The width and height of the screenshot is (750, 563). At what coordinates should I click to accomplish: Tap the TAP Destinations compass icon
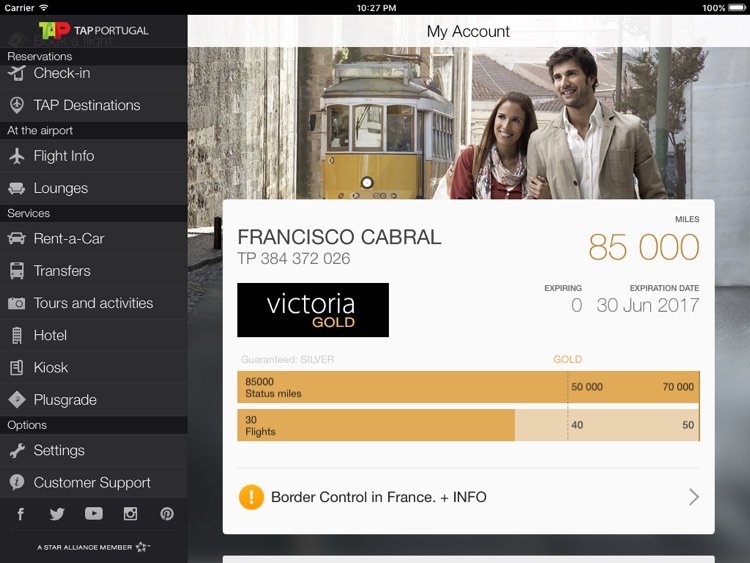tap(17, 105)
